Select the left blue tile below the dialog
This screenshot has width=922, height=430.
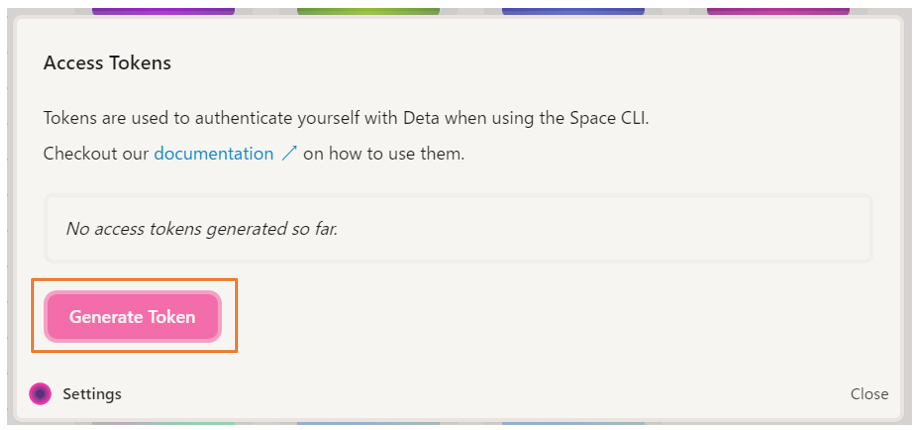(x=368, y=423)
